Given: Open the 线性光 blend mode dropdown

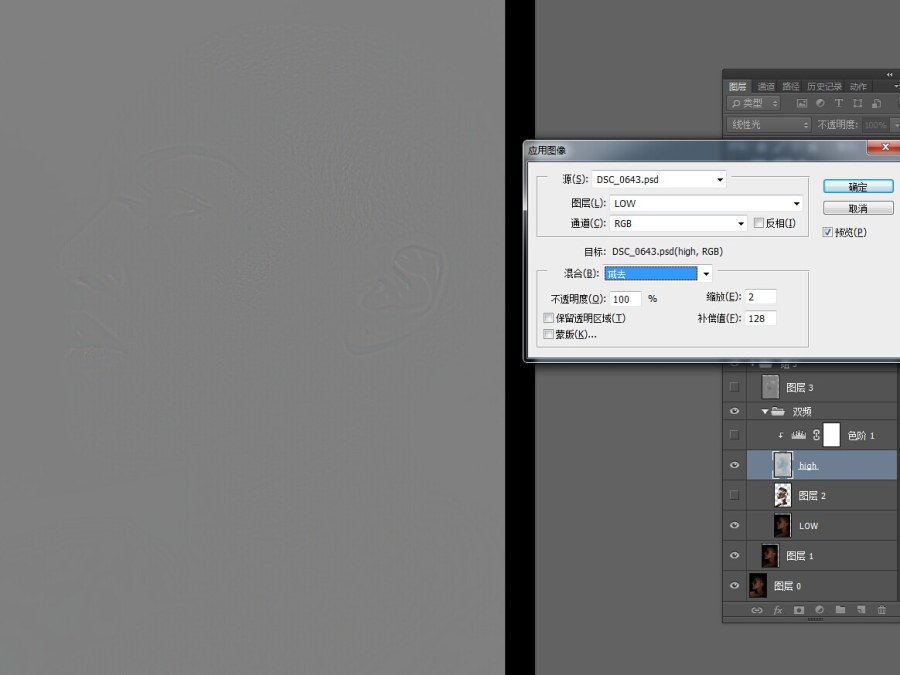Looking at the screenshot, I should (x=769, y=125).
